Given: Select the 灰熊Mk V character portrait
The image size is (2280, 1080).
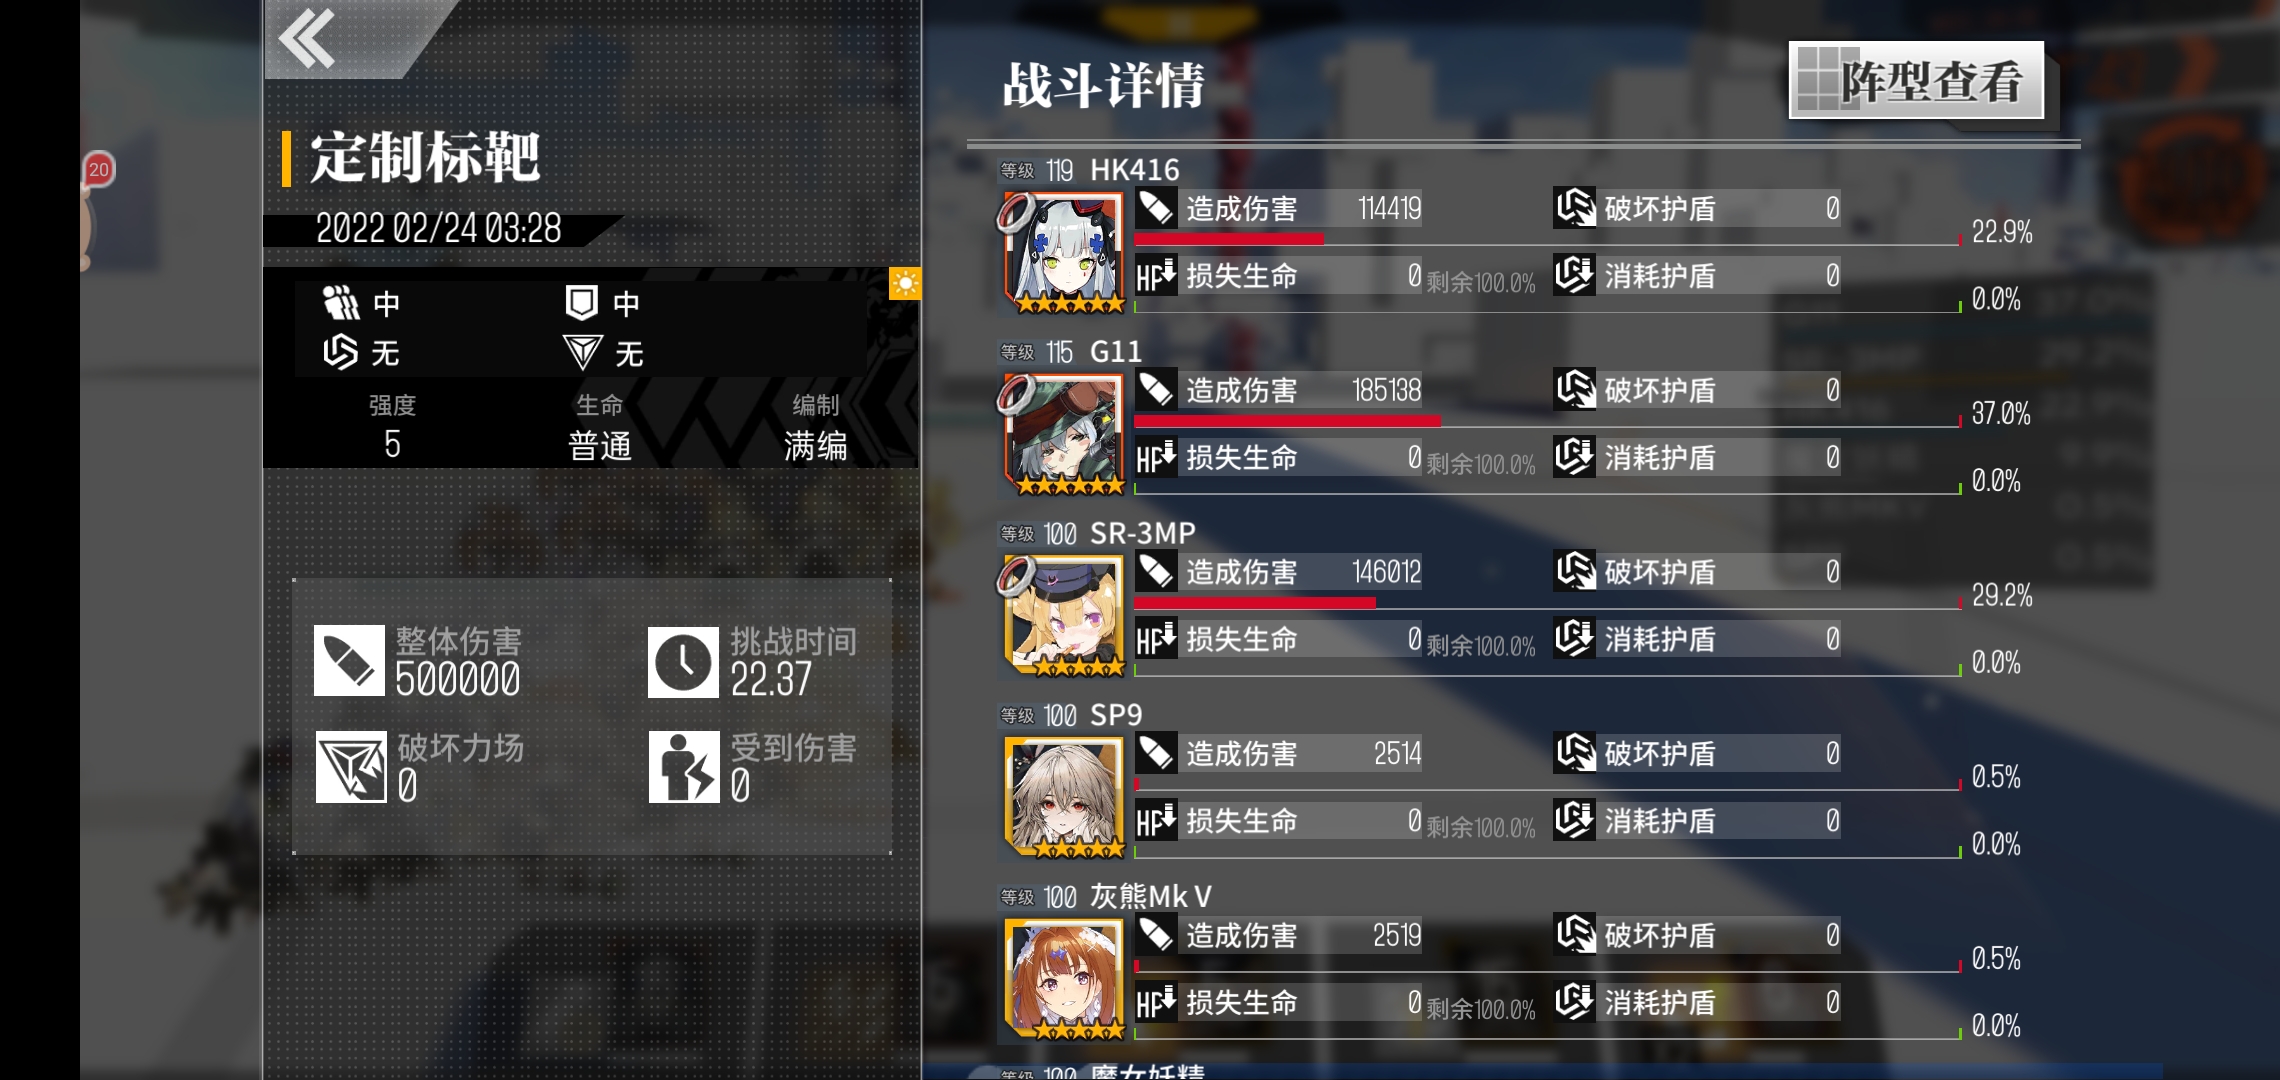Looking at the screenshot, I should tap(1064, 980).
